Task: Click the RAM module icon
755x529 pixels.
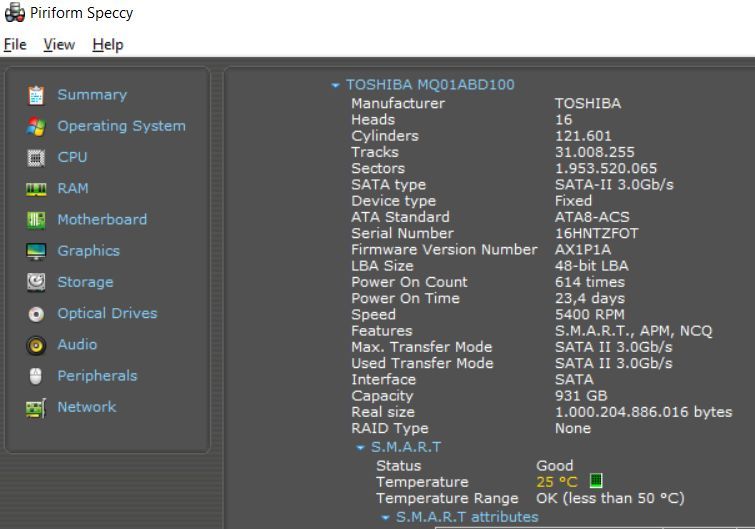Action: (36, 189)
